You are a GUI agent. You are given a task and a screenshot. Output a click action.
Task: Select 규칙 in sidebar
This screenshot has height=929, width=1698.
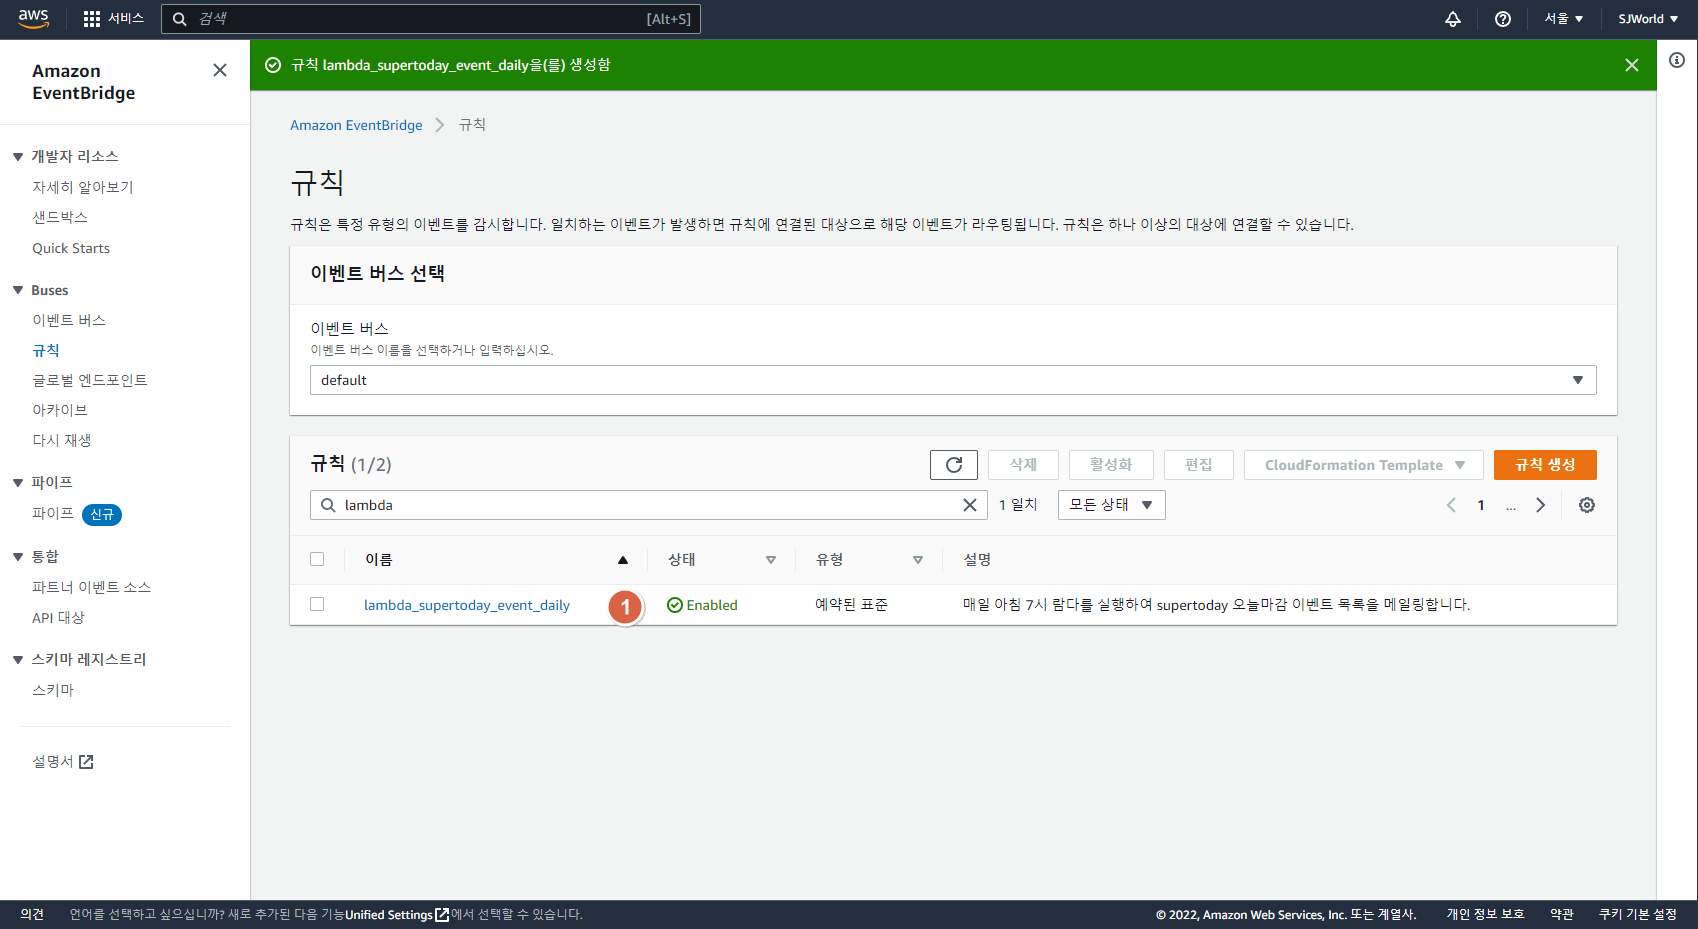tap(46, 350)
